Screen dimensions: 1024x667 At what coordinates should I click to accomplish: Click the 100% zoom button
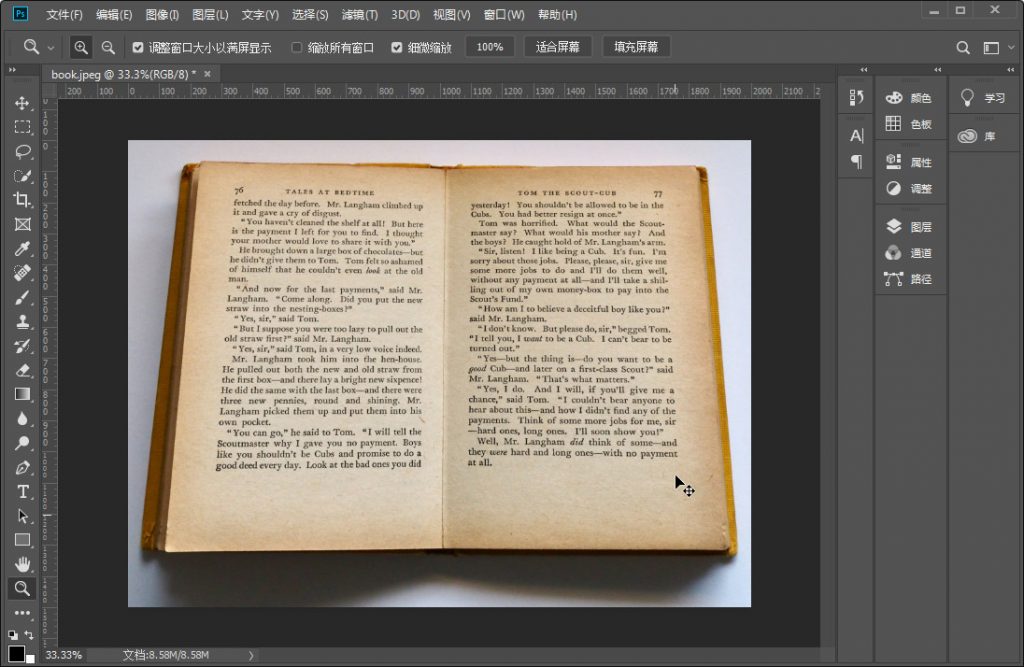[x=490, y=47]
